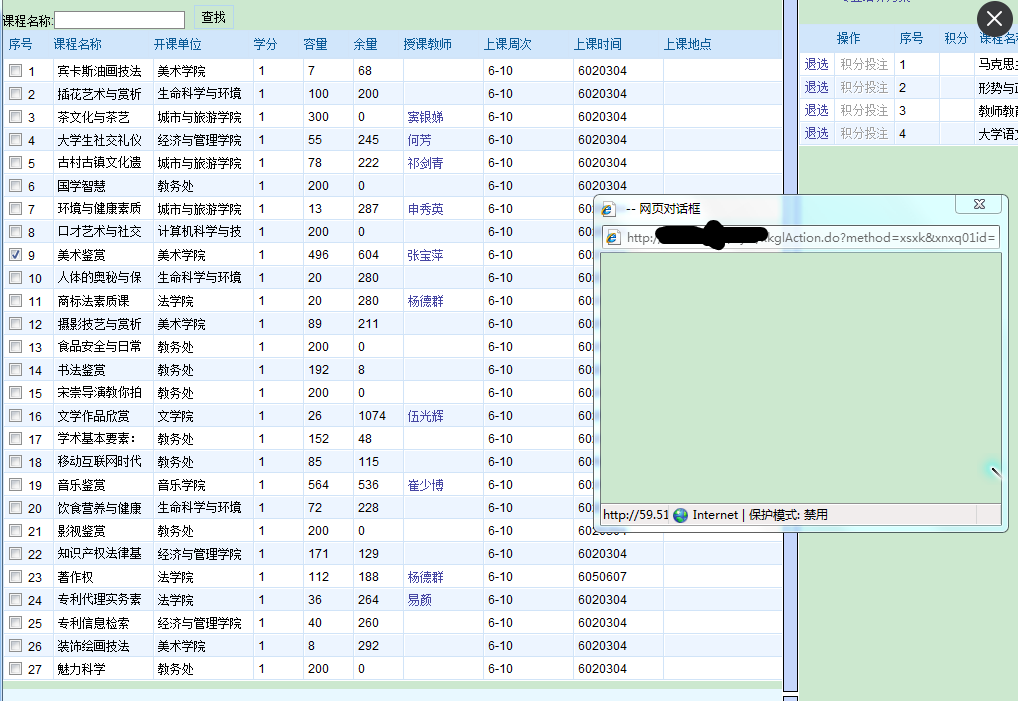Click course name 移动互联网时代

99,461
